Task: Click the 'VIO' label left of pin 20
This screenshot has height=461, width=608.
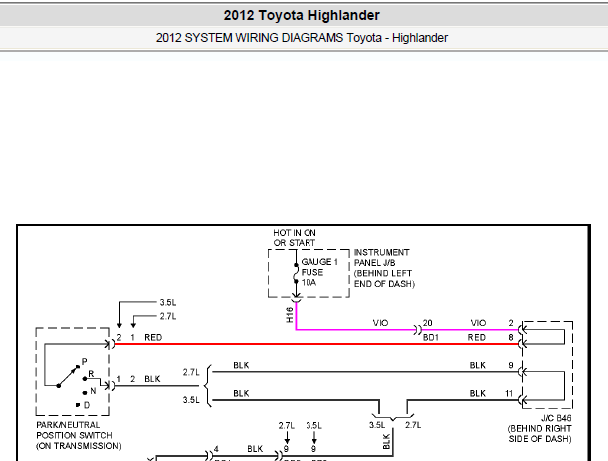Action: pyautogui.click(x=380, y=323)
